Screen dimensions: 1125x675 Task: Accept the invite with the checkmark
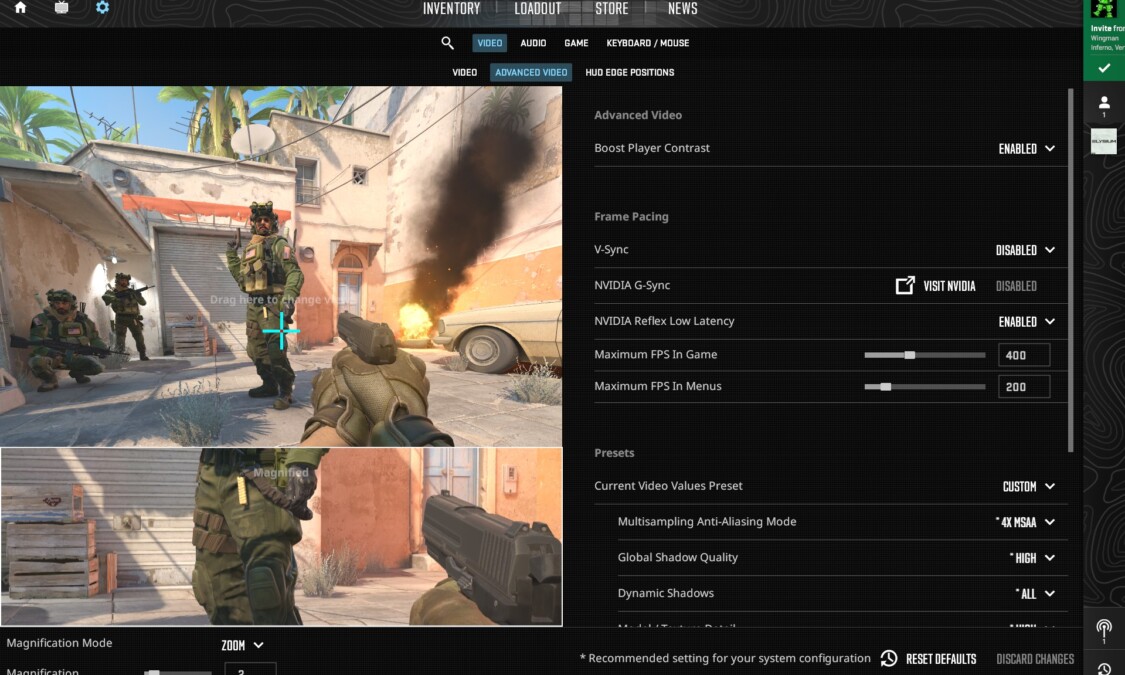pos(1104,68)
